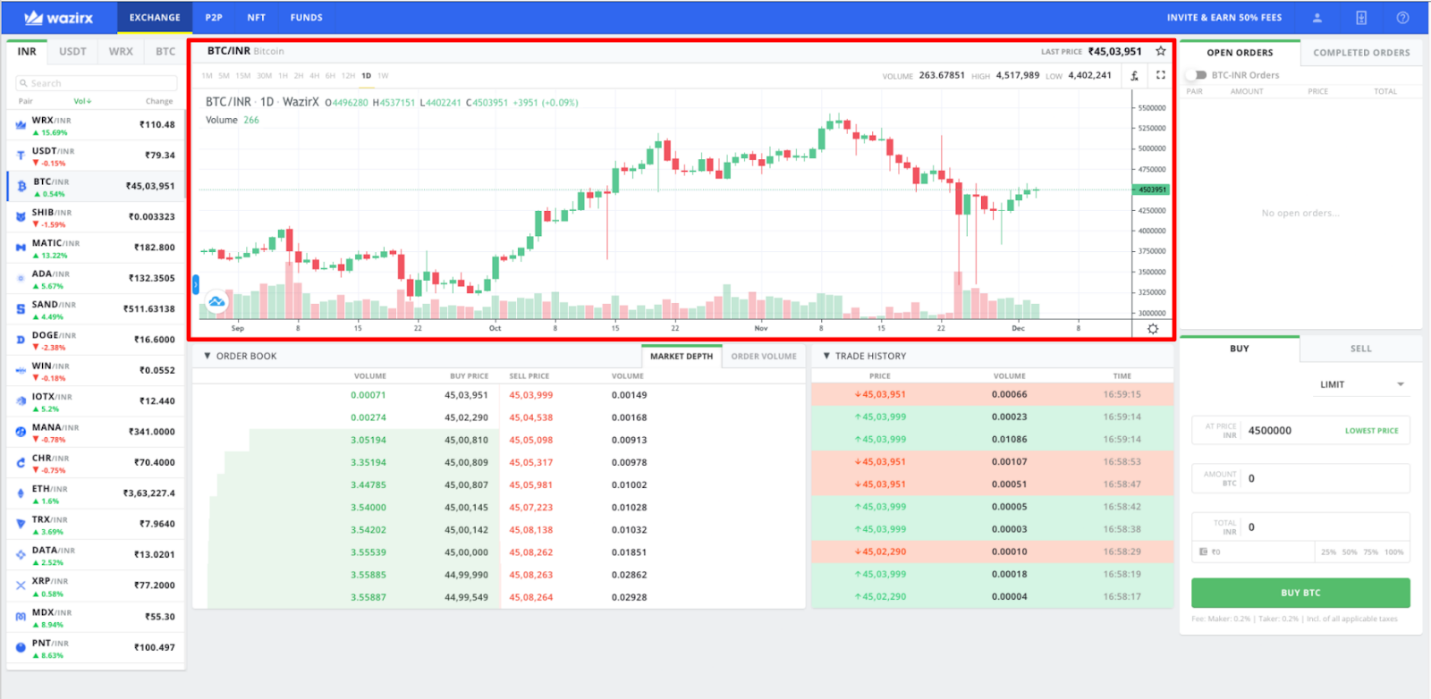
Task: Open chart settings gear icon
Action: click(x=1153, y=329)
